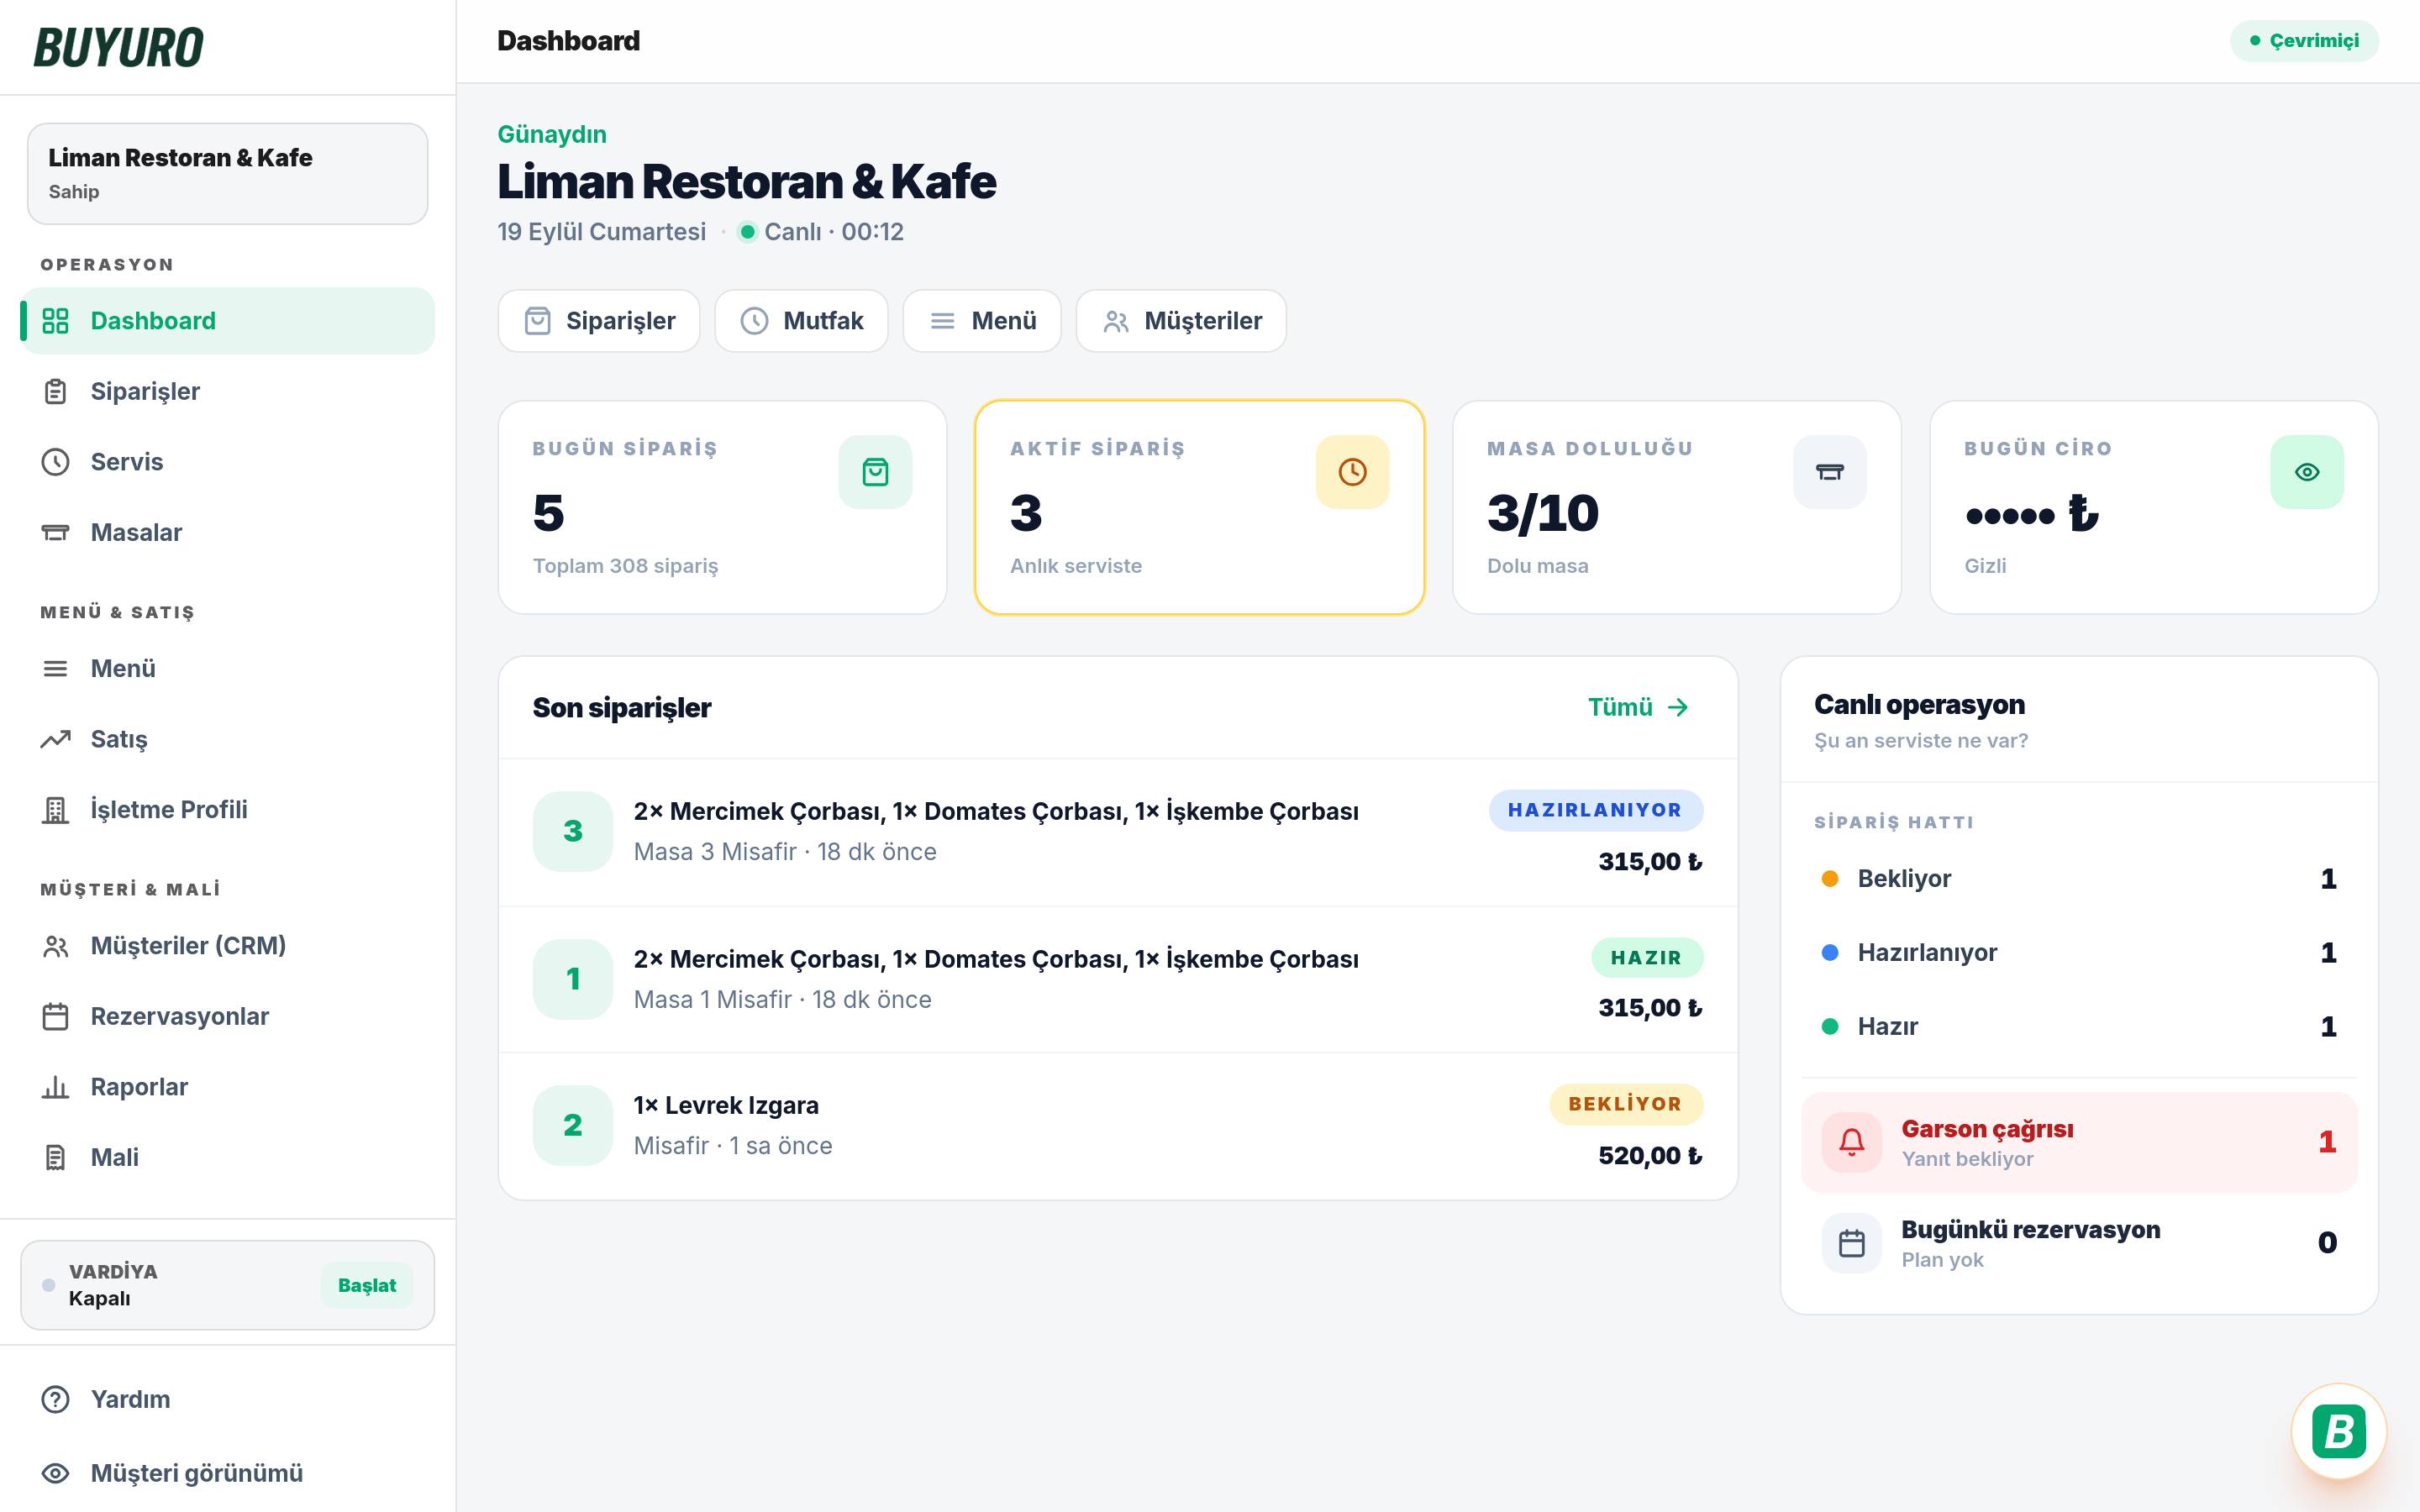Select the Hazır row in Sipariş Hattı

tap(2079, 1027)
